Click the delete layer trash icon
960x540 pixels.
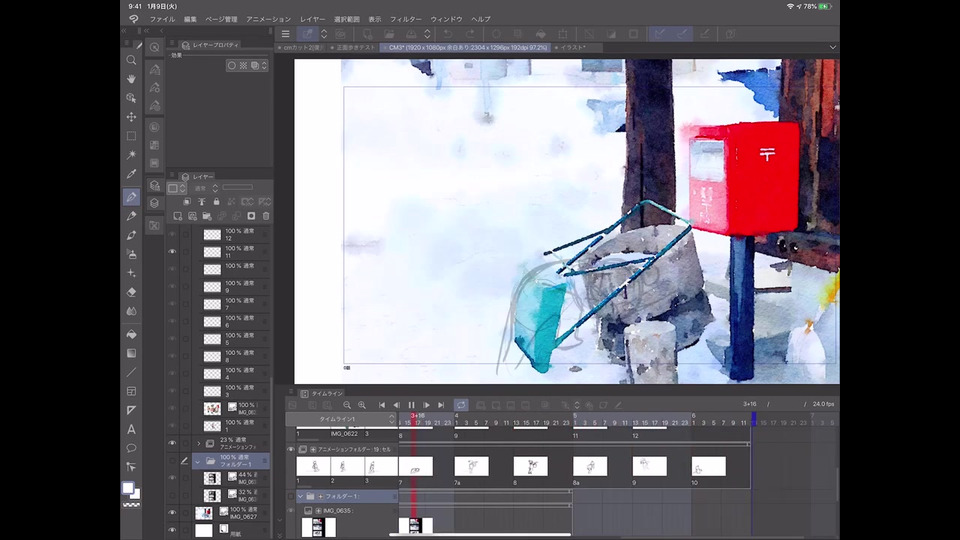(x=266, y=216)
